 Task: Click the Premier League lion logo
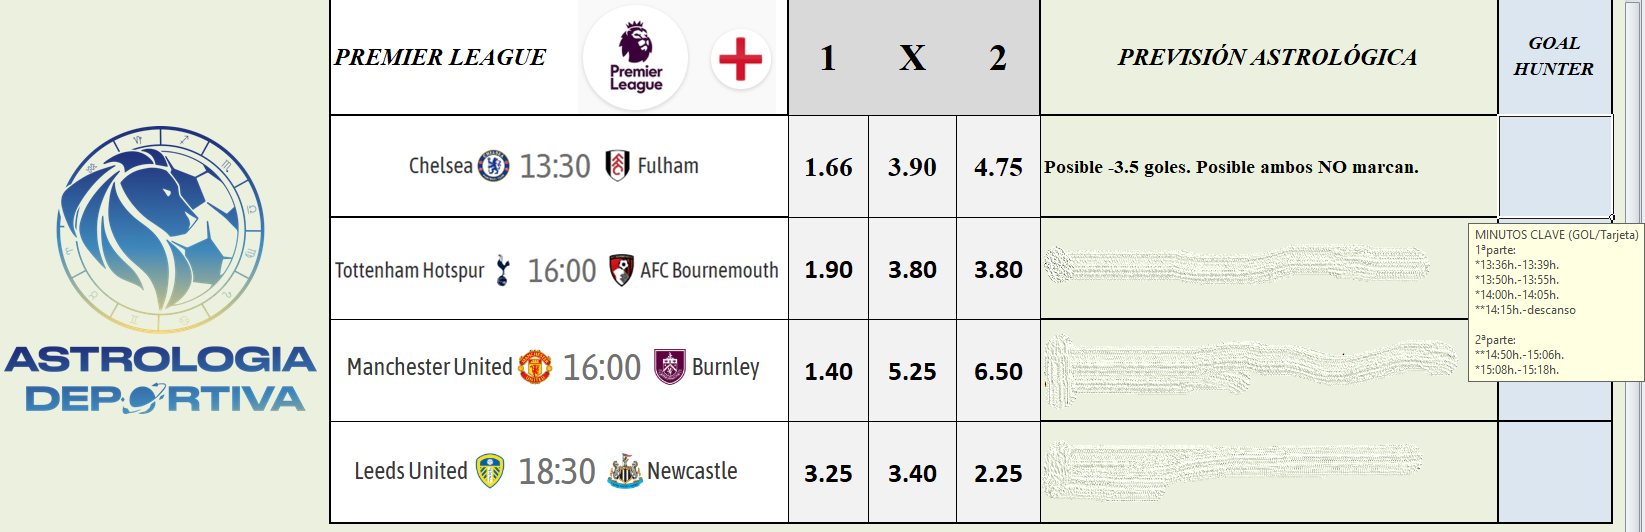[x=636, y=57]
